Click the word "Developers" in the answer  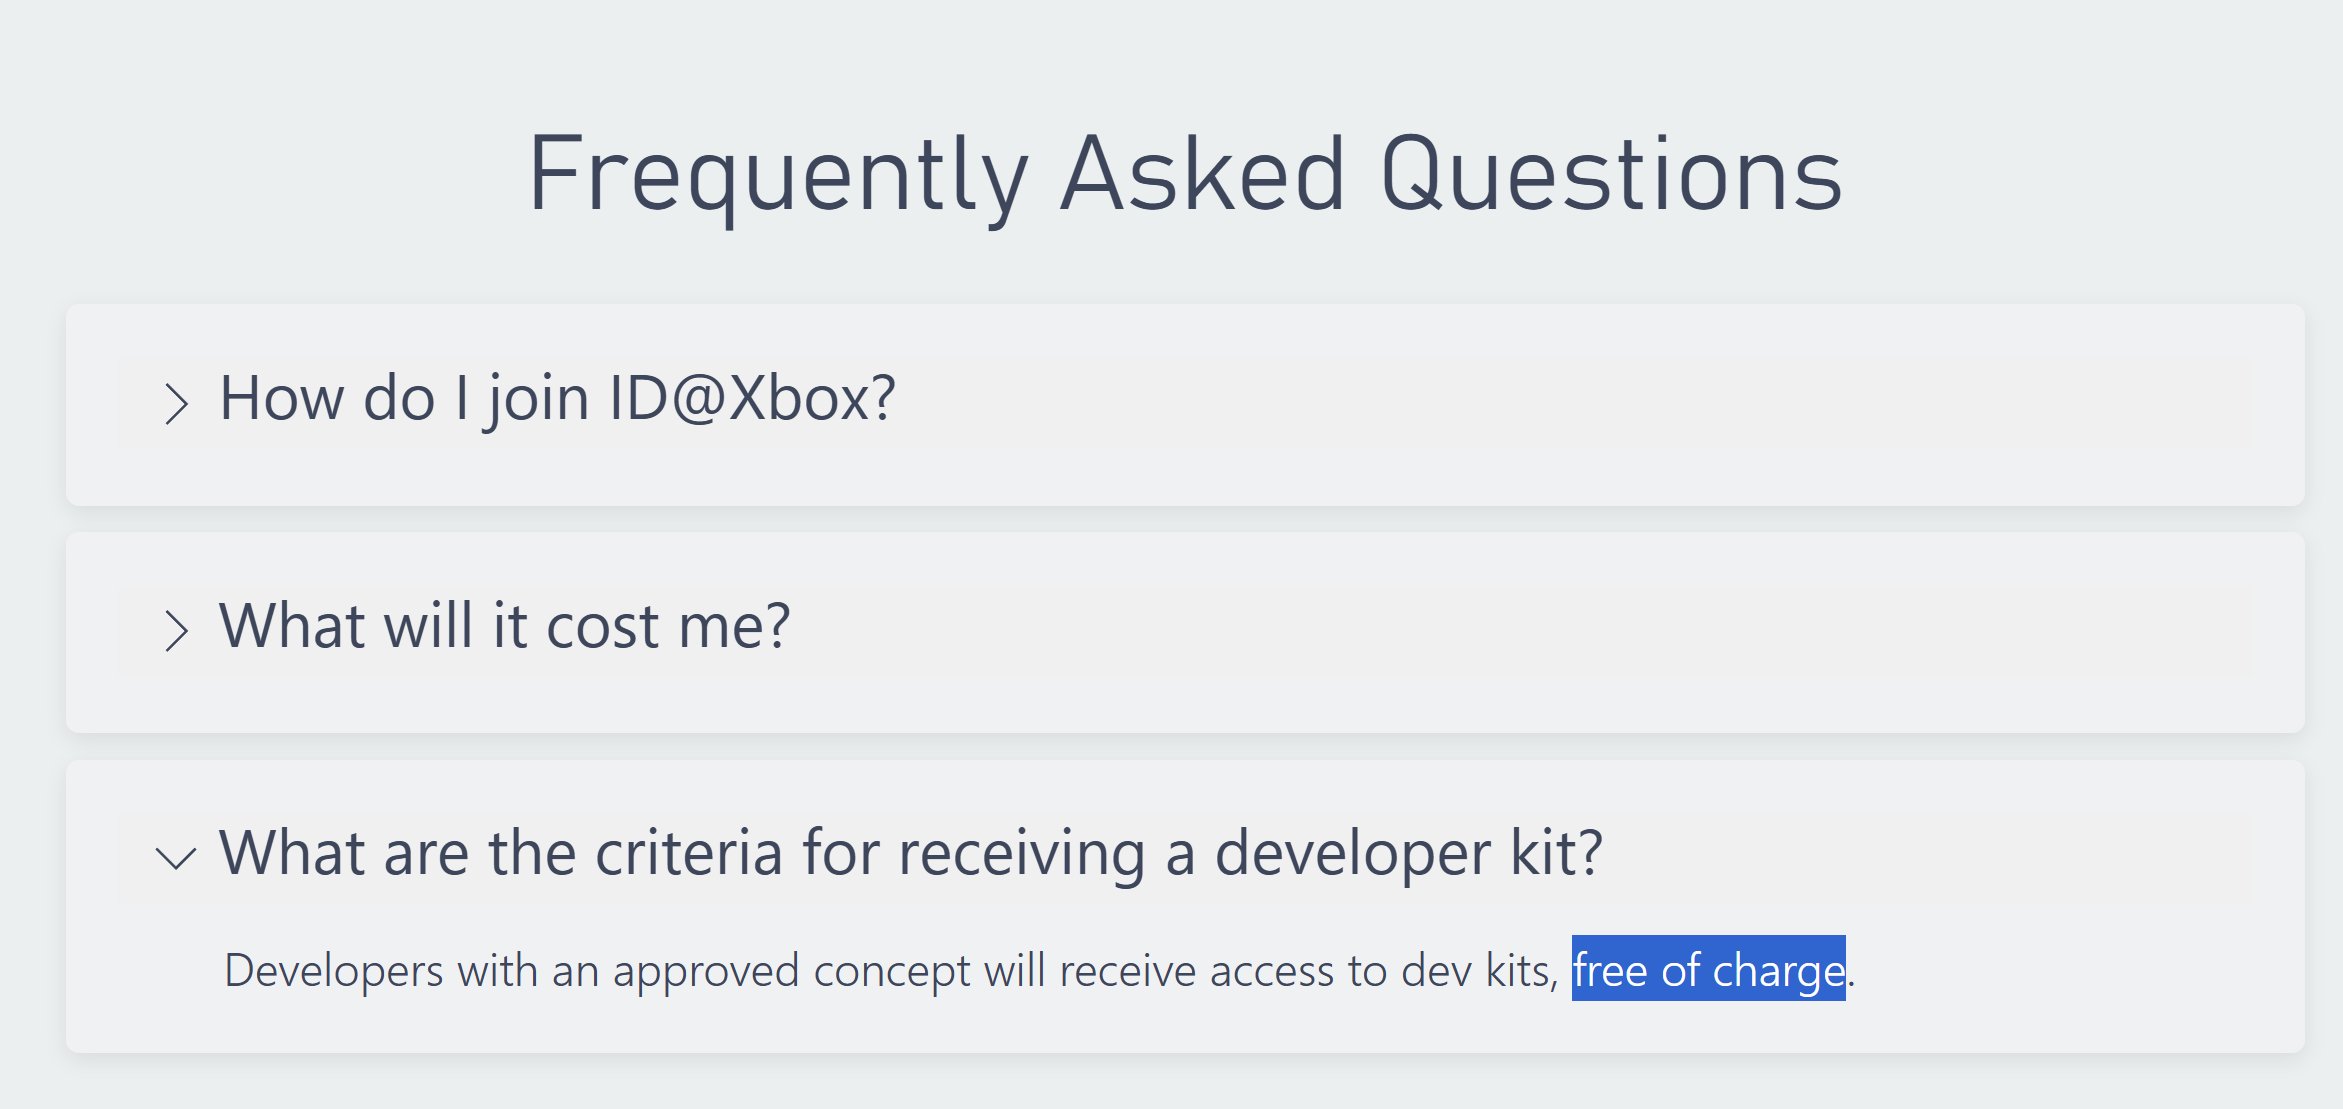[333, 971]
